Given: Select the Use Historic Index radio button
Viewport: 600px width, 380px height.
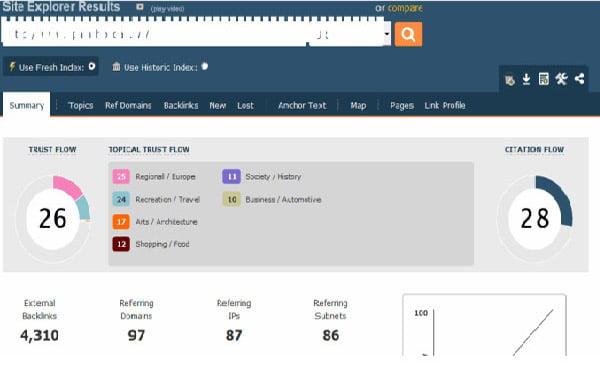Looking at the screenshot, I should pos(205,66).
